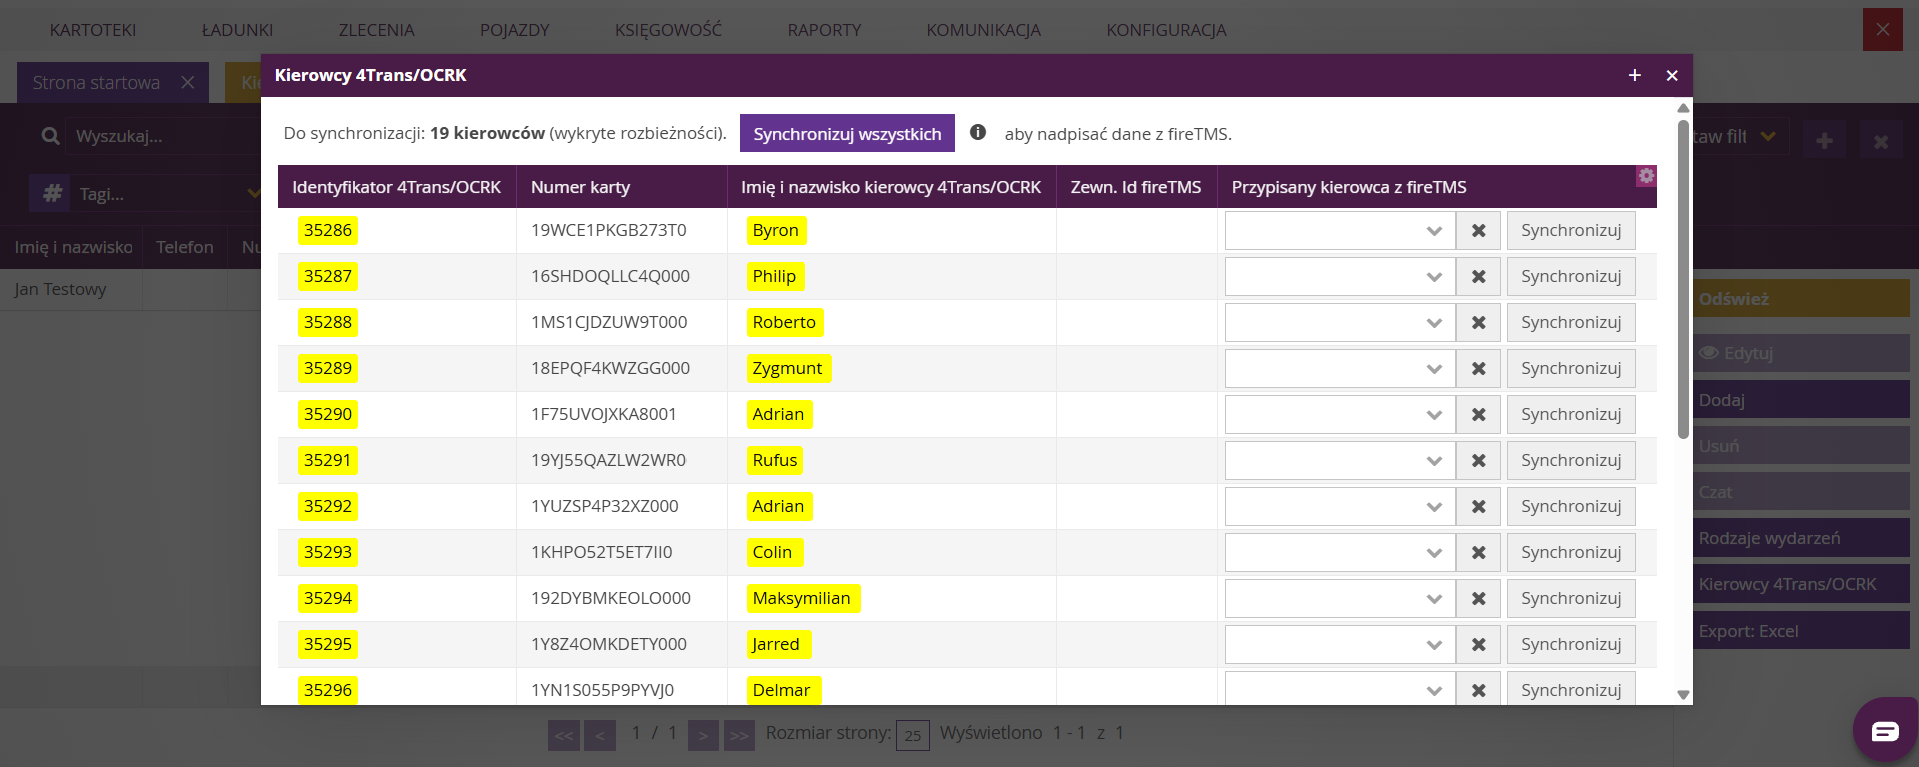Clear assigned driver for Philip row
1919x767 pixels.
1478,276
